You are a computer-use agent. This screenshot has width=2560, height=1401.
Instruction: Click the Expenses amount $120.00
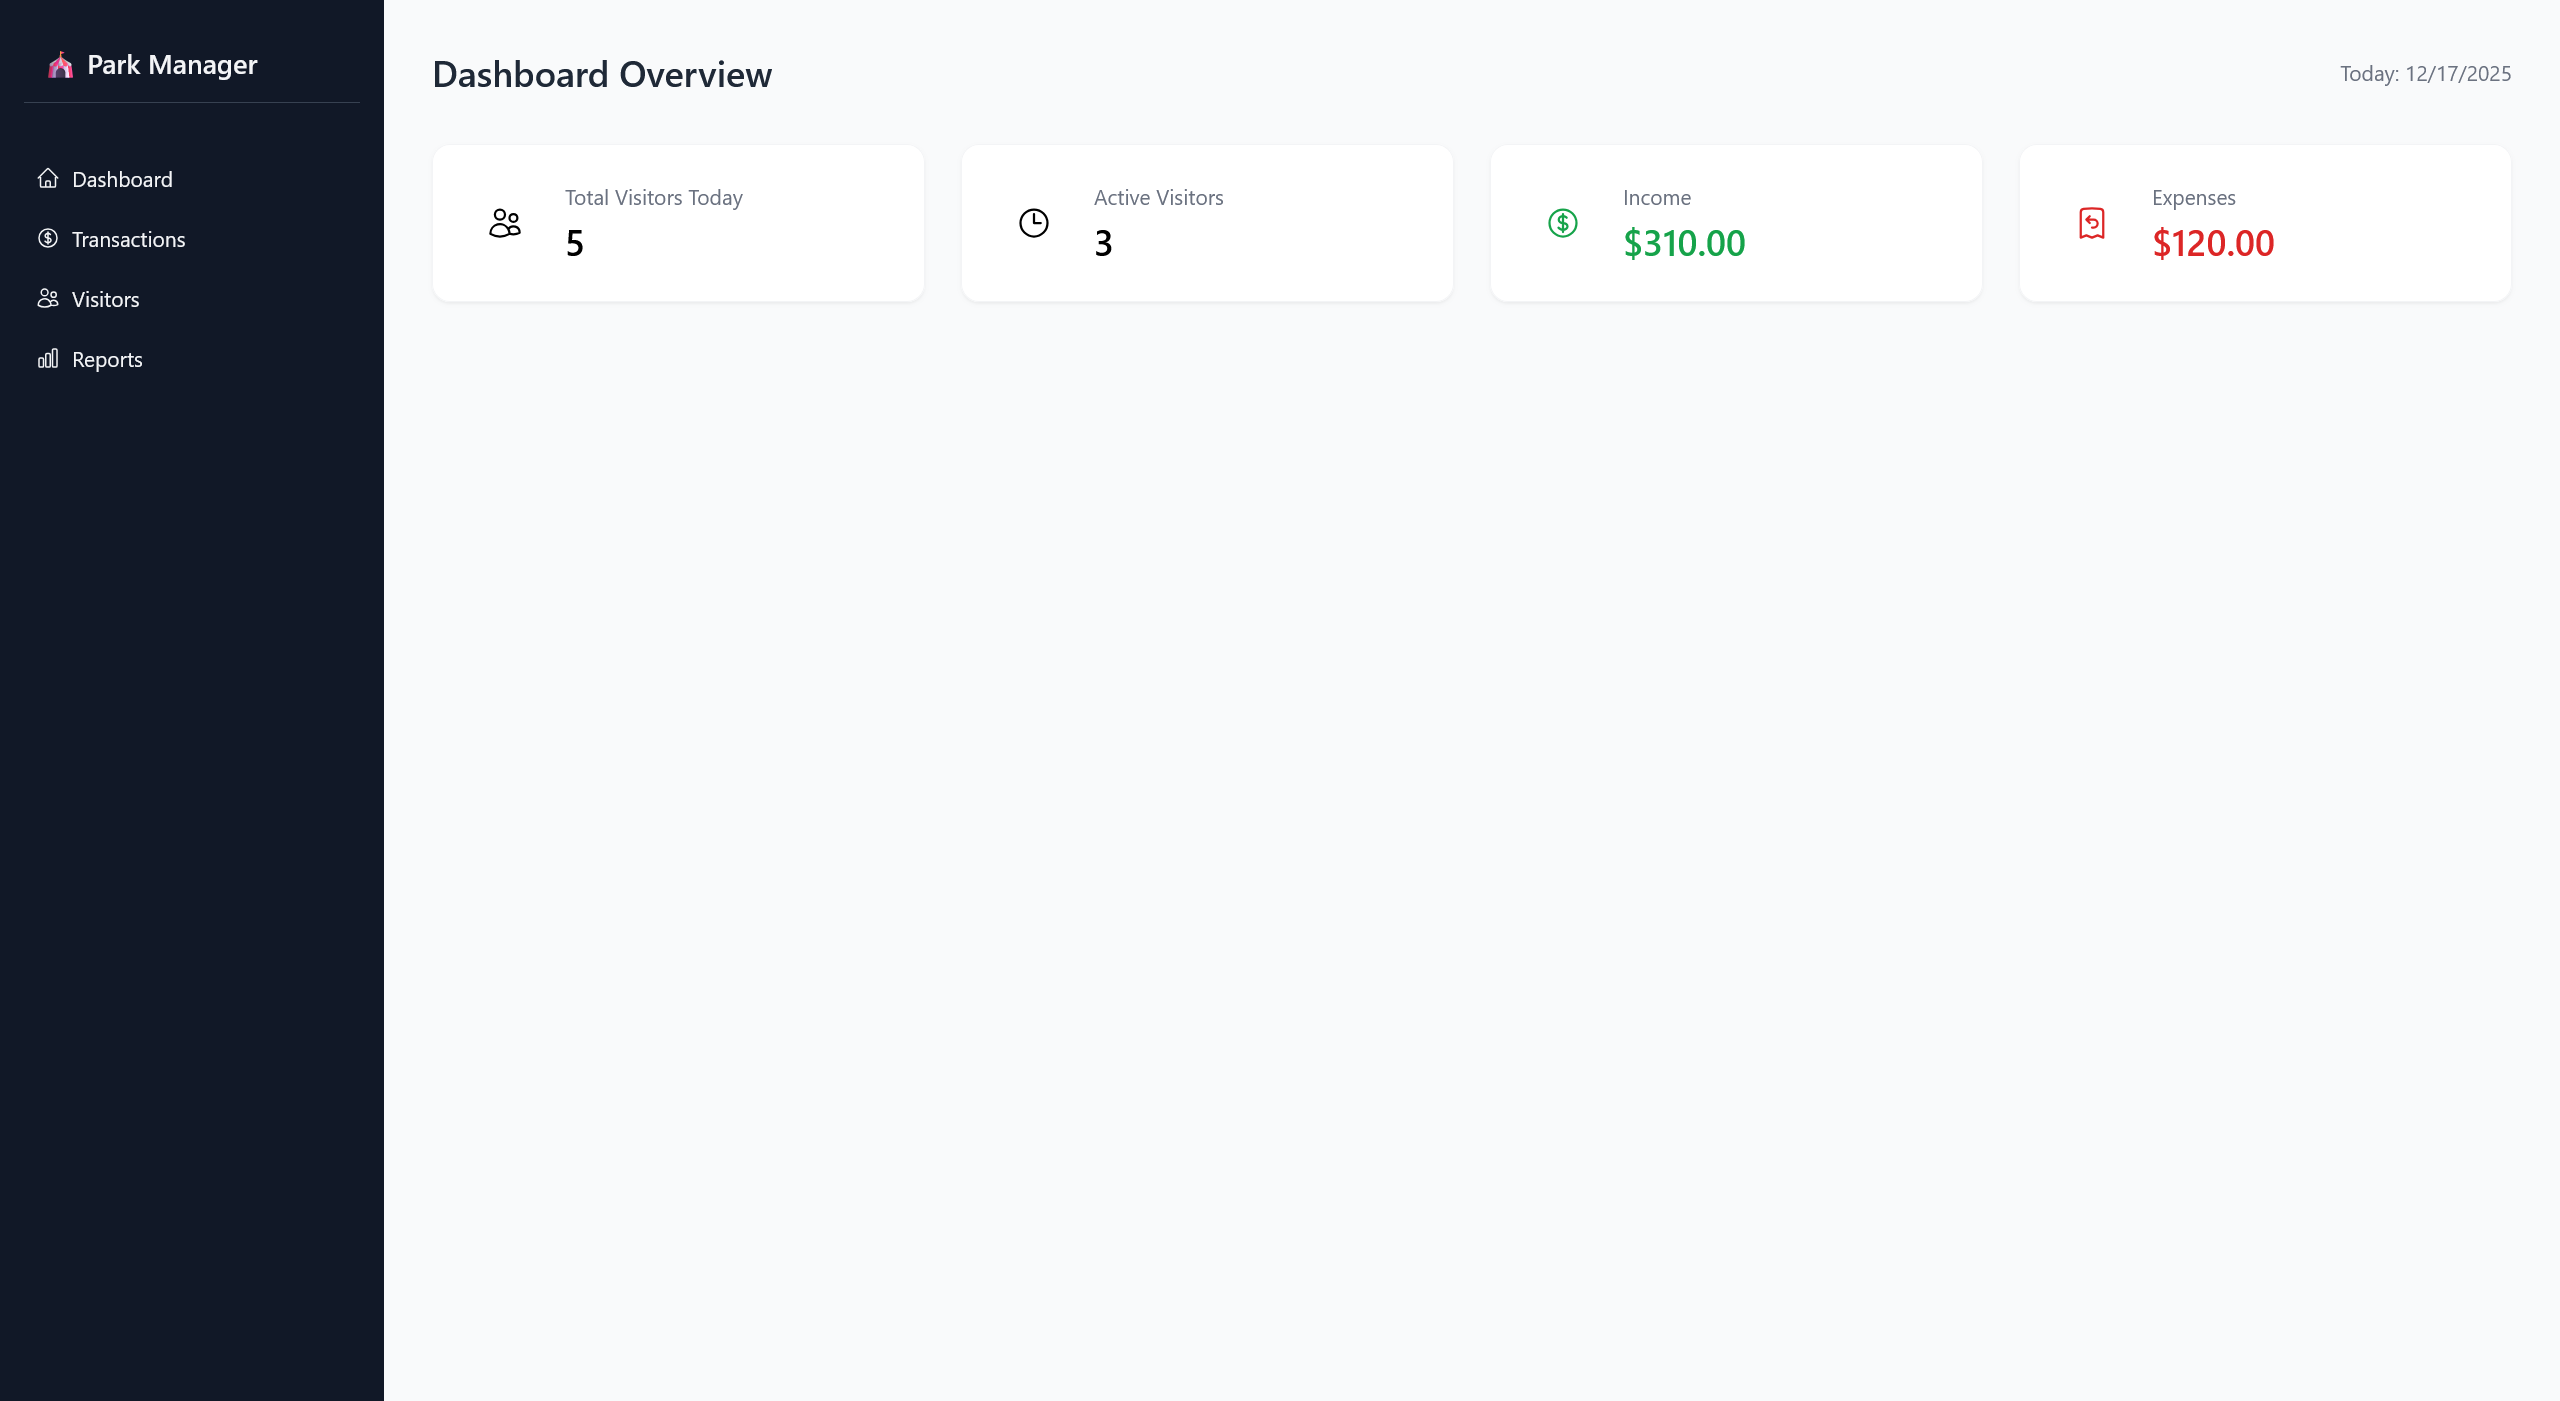(2213, 243)
